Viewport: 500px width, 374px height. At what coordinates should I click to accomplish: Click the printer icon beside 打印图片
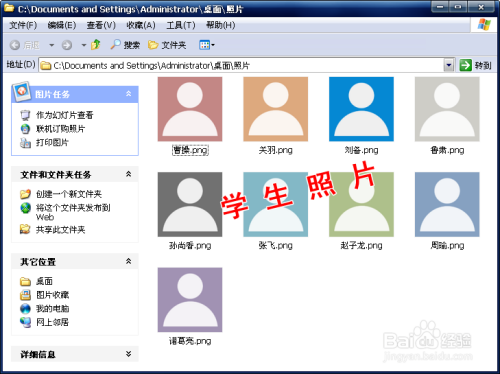click(25, 143)
